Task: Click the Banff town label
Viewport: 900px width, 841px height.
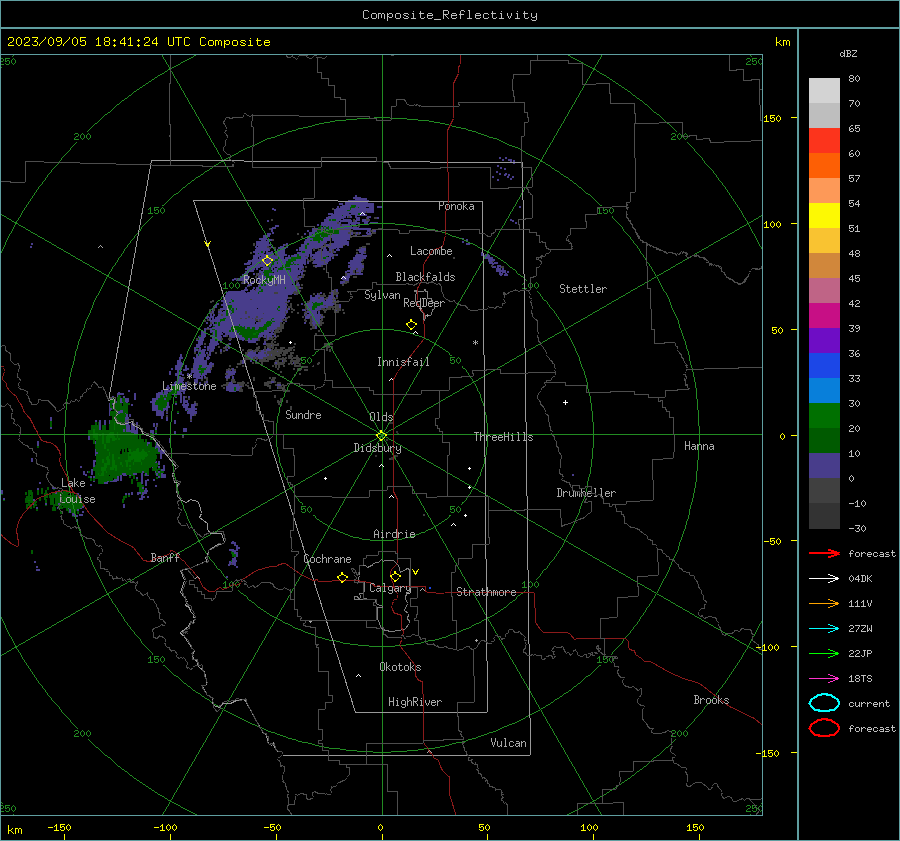Action: point(165,558)
